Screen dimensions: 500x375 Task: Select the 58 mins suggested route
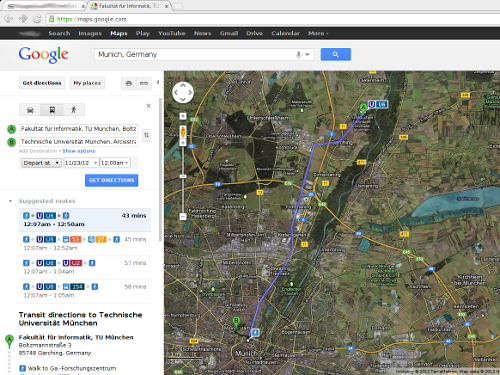point(85,291)
